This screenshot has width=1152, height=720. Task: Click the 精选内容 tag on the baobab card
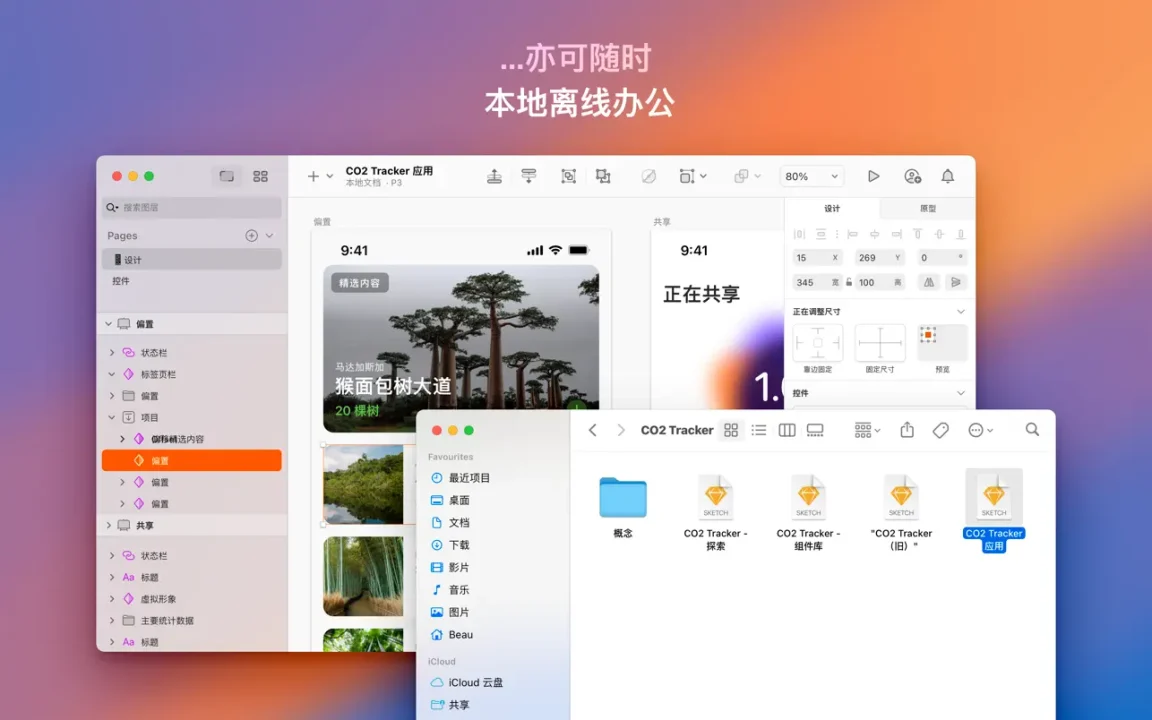pos(360,283)
